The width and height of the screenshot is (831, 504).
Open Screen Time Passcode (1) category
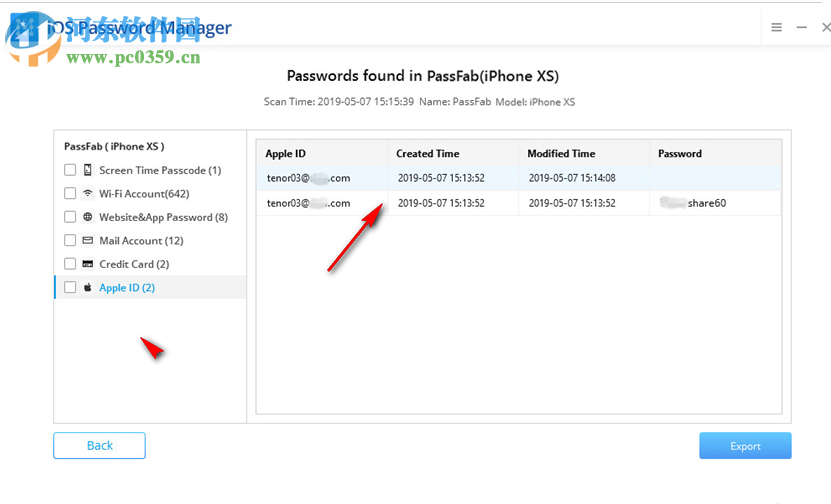click(160, 170)
